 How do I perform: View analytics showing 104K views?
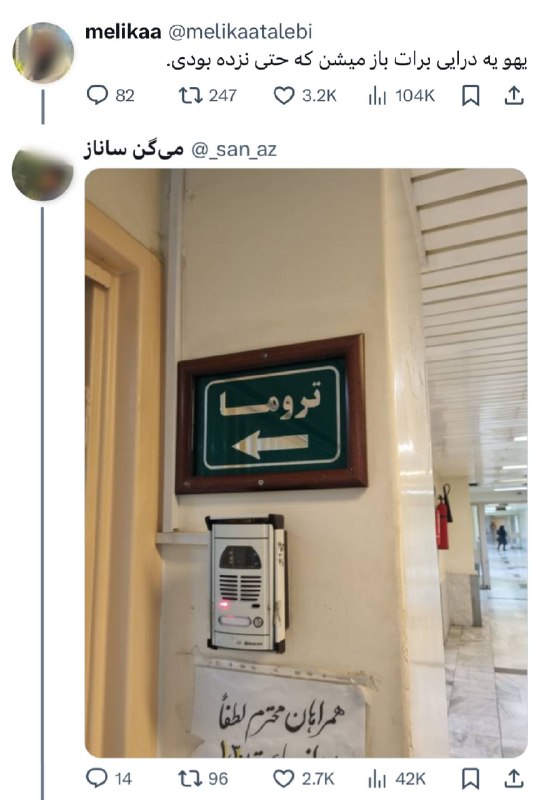[401, 95]
